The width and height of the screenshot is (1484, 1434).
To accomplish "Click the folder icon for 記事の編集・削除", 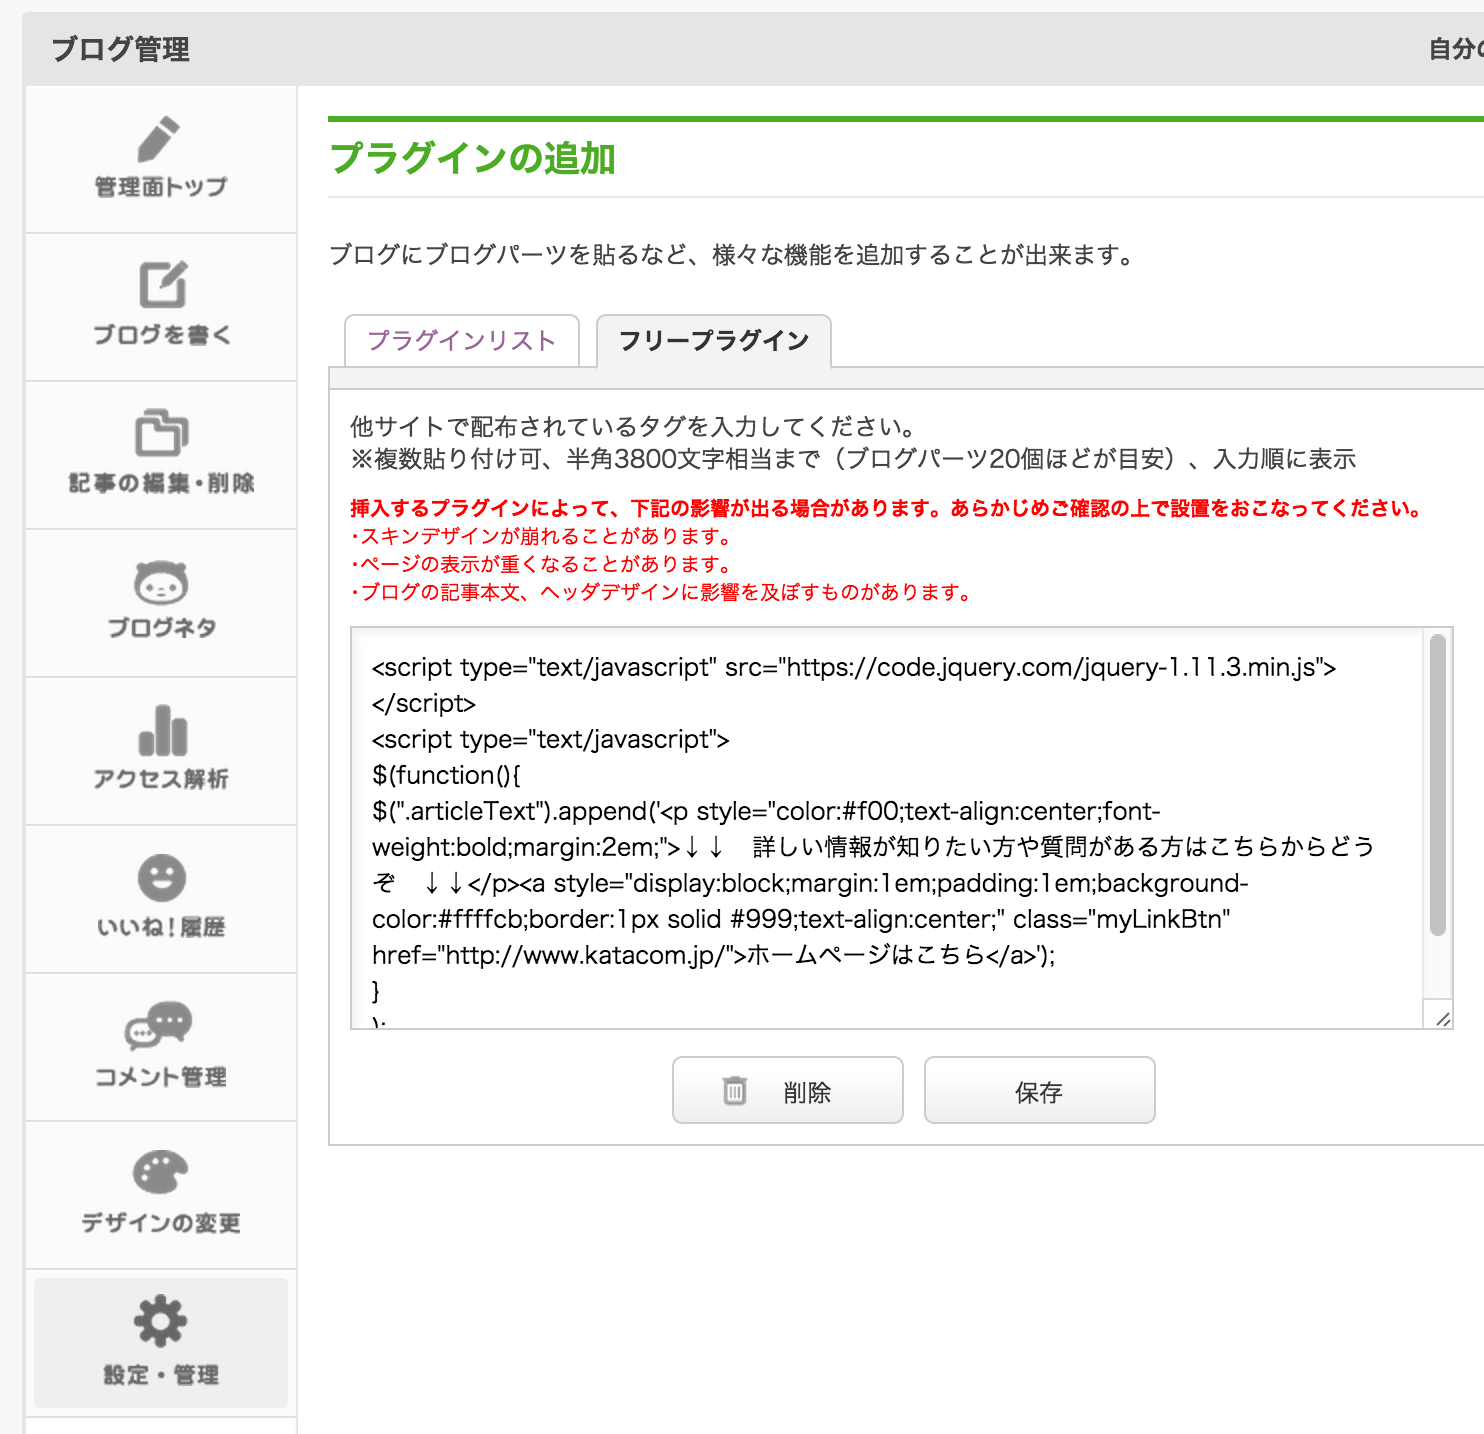I will (x=161, y=433).
